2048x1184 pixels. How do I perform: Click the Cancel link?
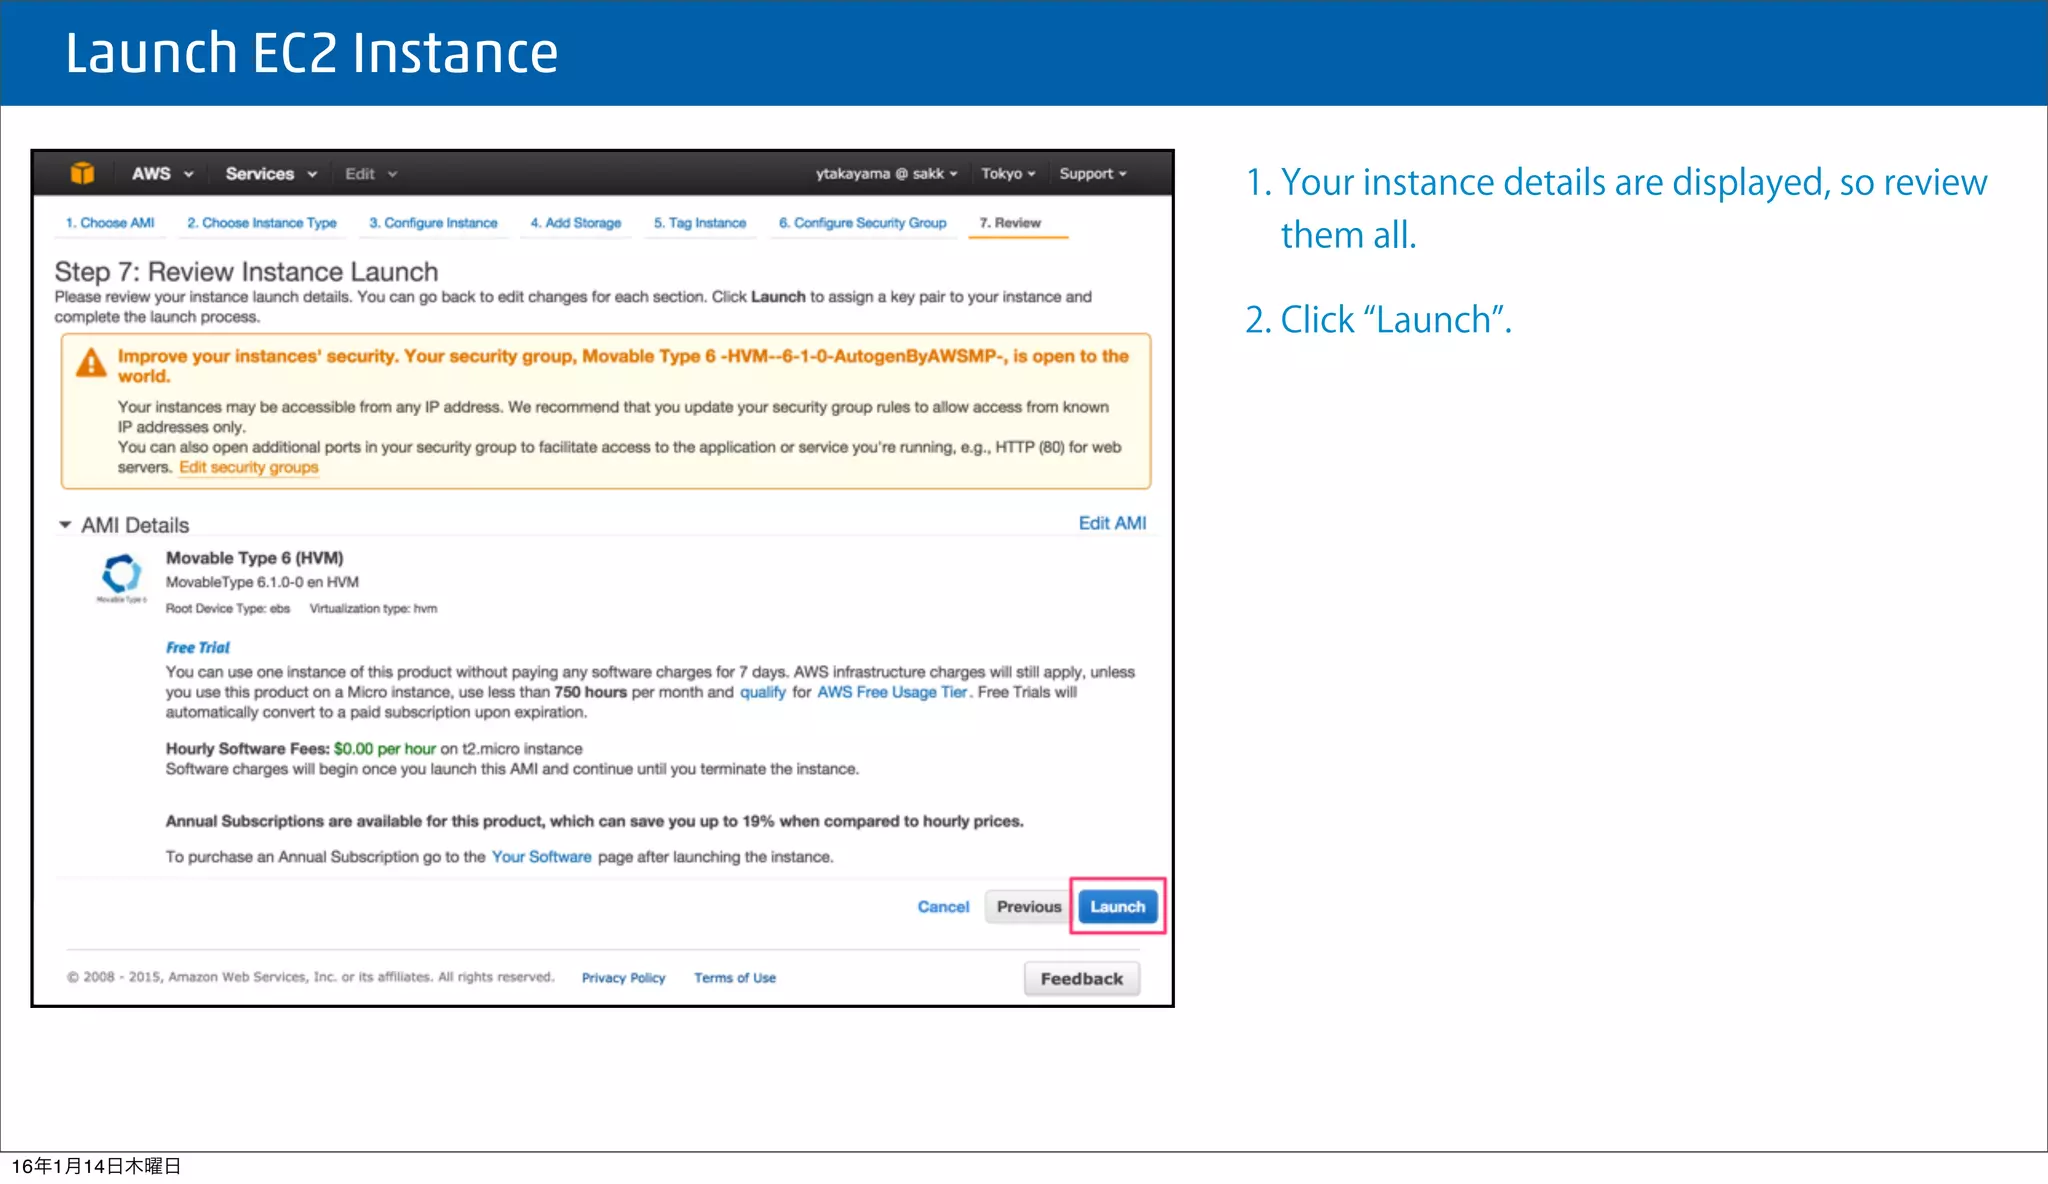point(943,907)
